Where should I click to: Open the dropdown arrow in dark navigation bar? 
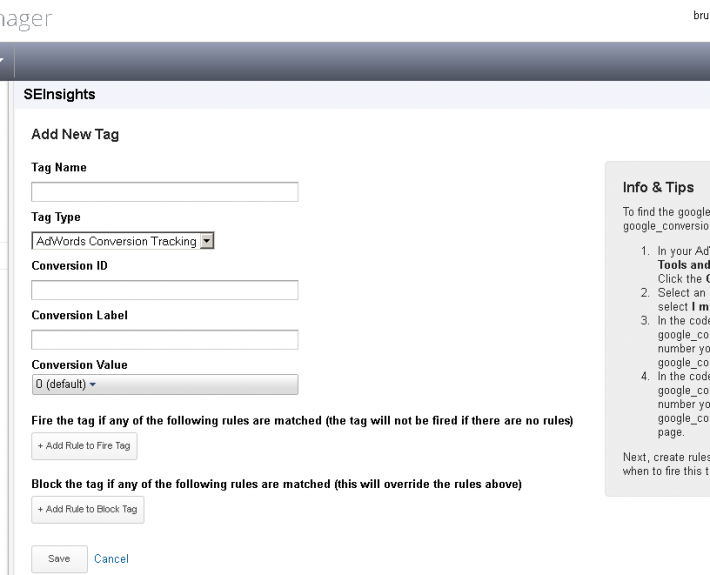tap(5, 61)
